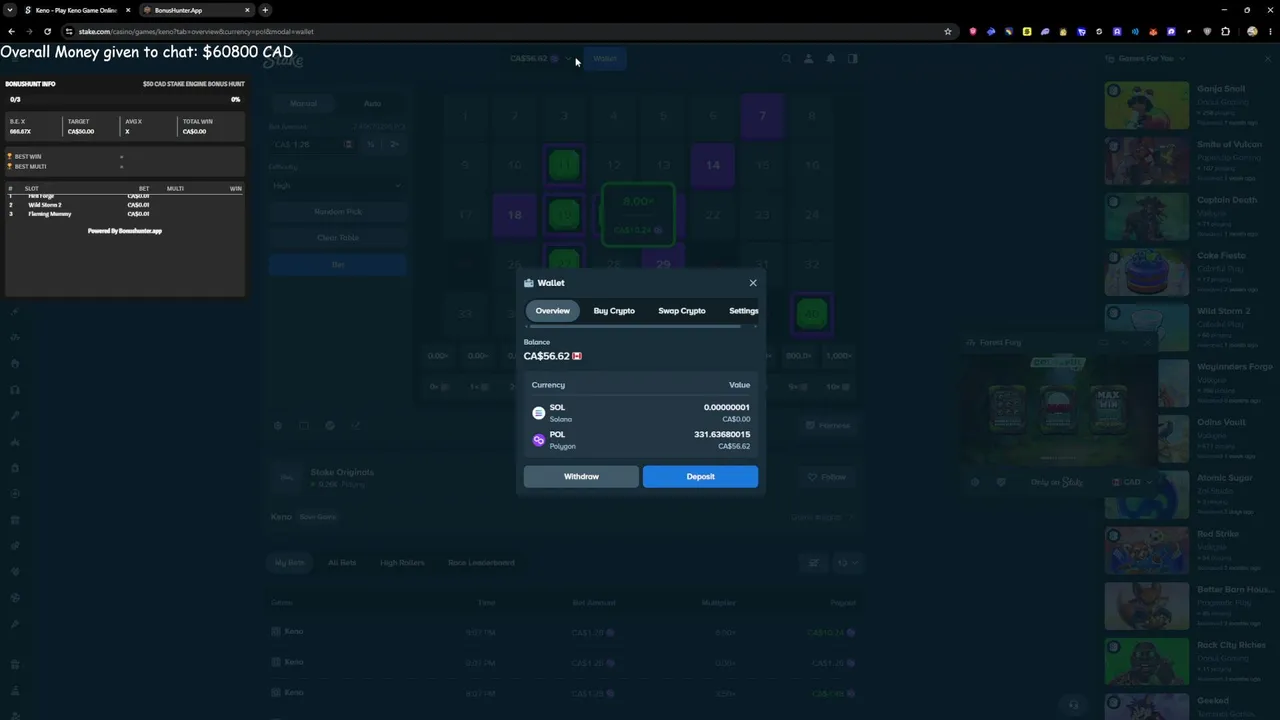Reload the current page
The image size is (1280, 720).
(47, 31)
